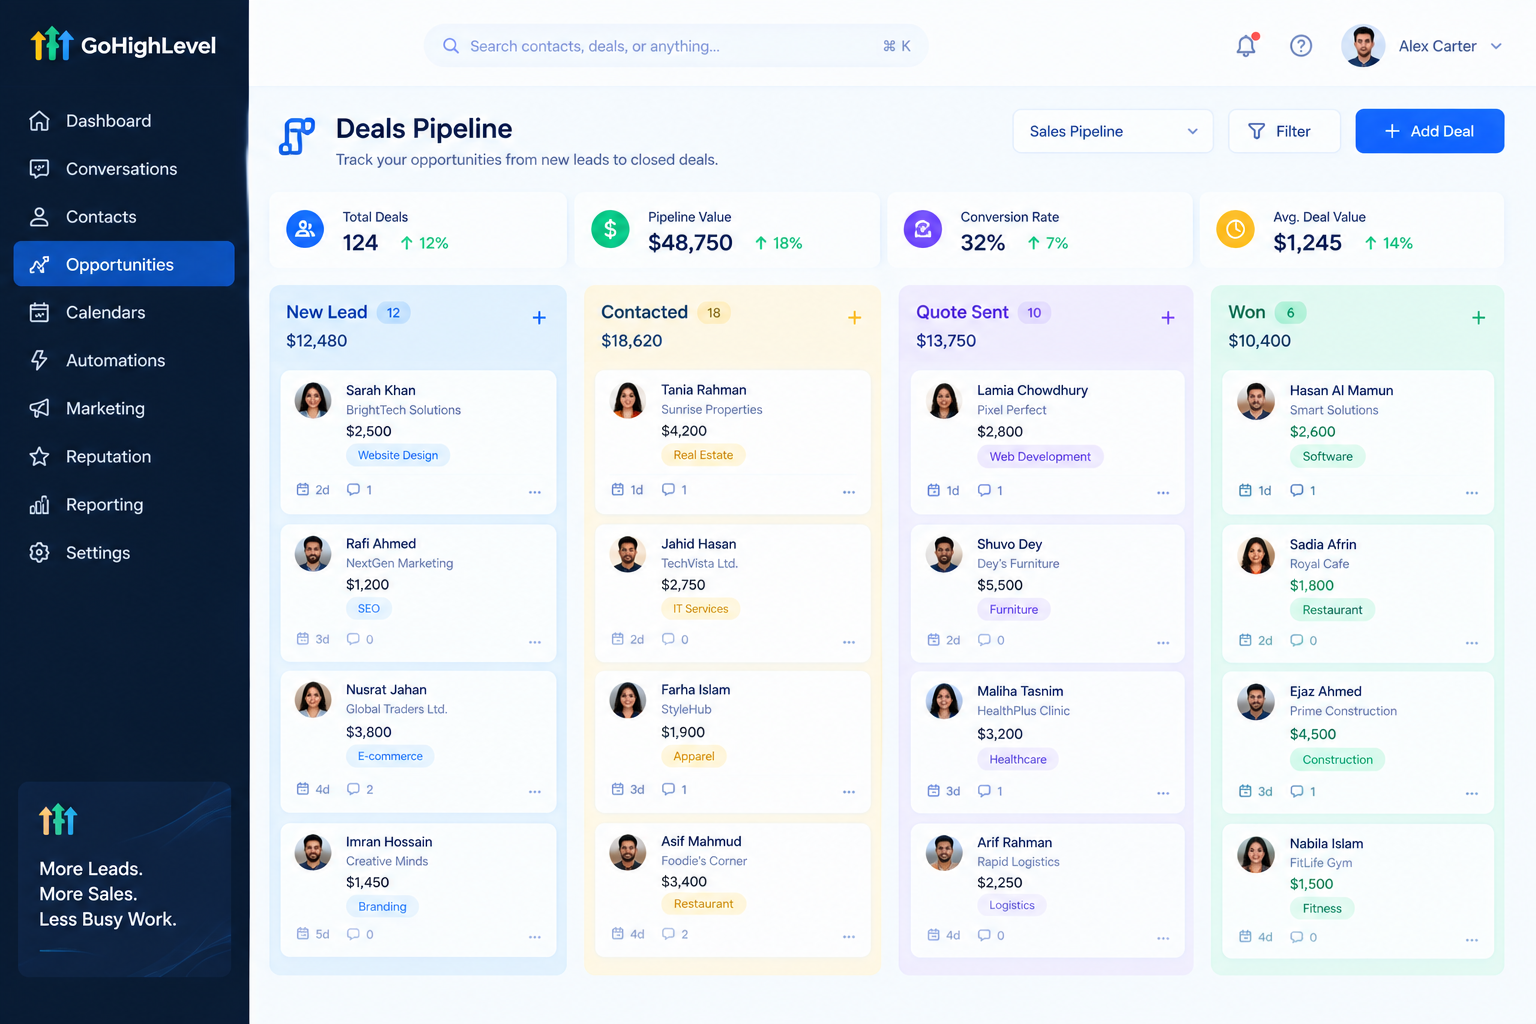This screenshot has height=1024, width=1536.
Task: Click the Reputation star menu item
Action: tap(124, 456)
